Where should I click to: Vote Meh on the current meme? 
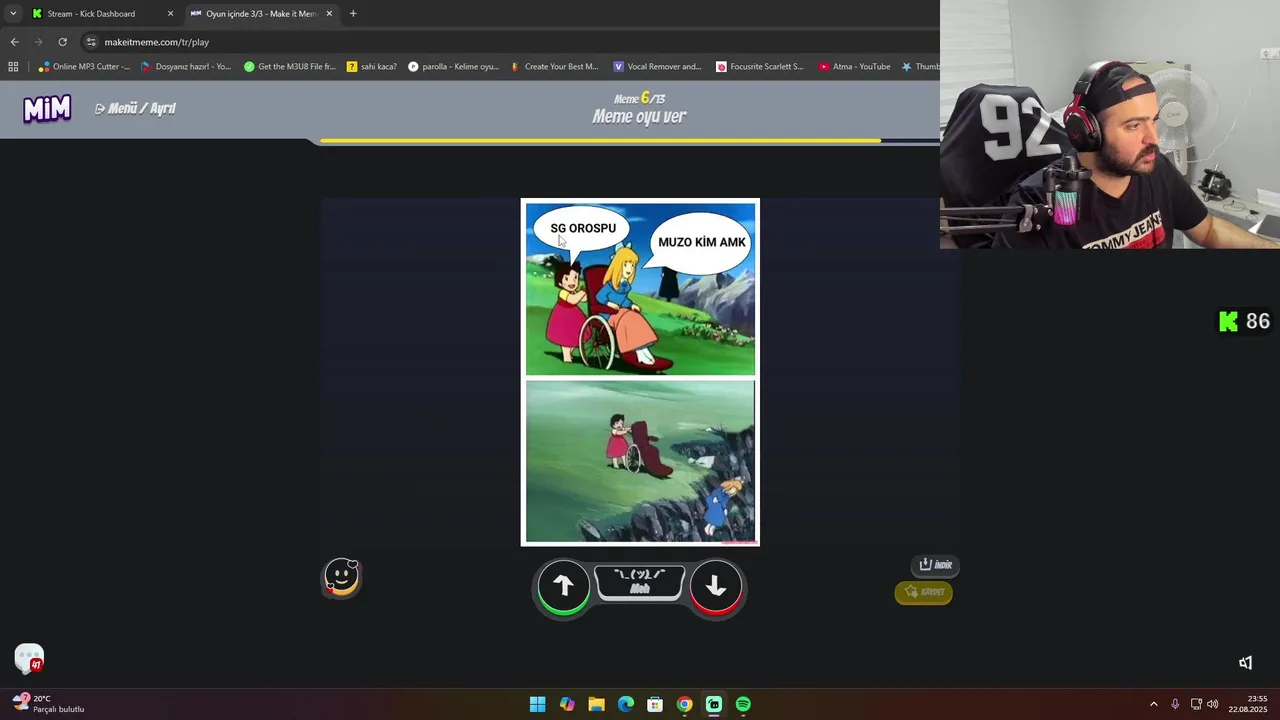point(640,583)
